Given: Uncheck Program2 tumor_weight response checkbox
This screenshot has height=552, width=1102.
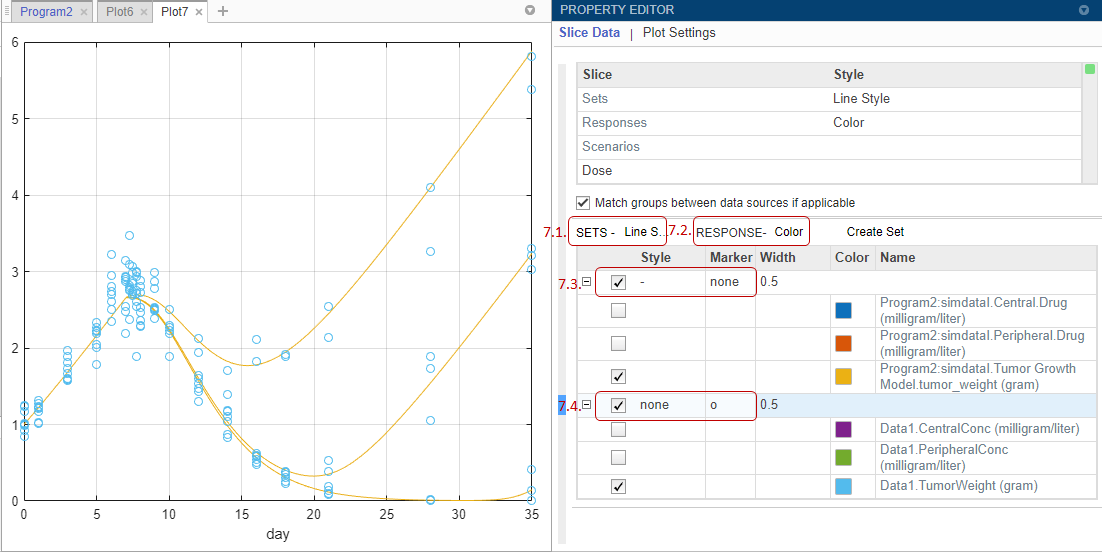Looking at the screenshot, I should [618, 376].
